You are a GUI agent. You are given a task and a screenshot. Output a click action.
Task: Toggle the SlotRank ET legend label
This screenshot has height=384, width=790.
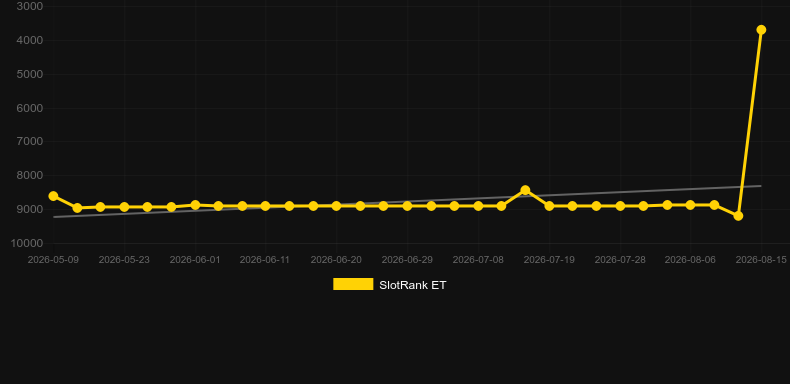pos(412,285)
